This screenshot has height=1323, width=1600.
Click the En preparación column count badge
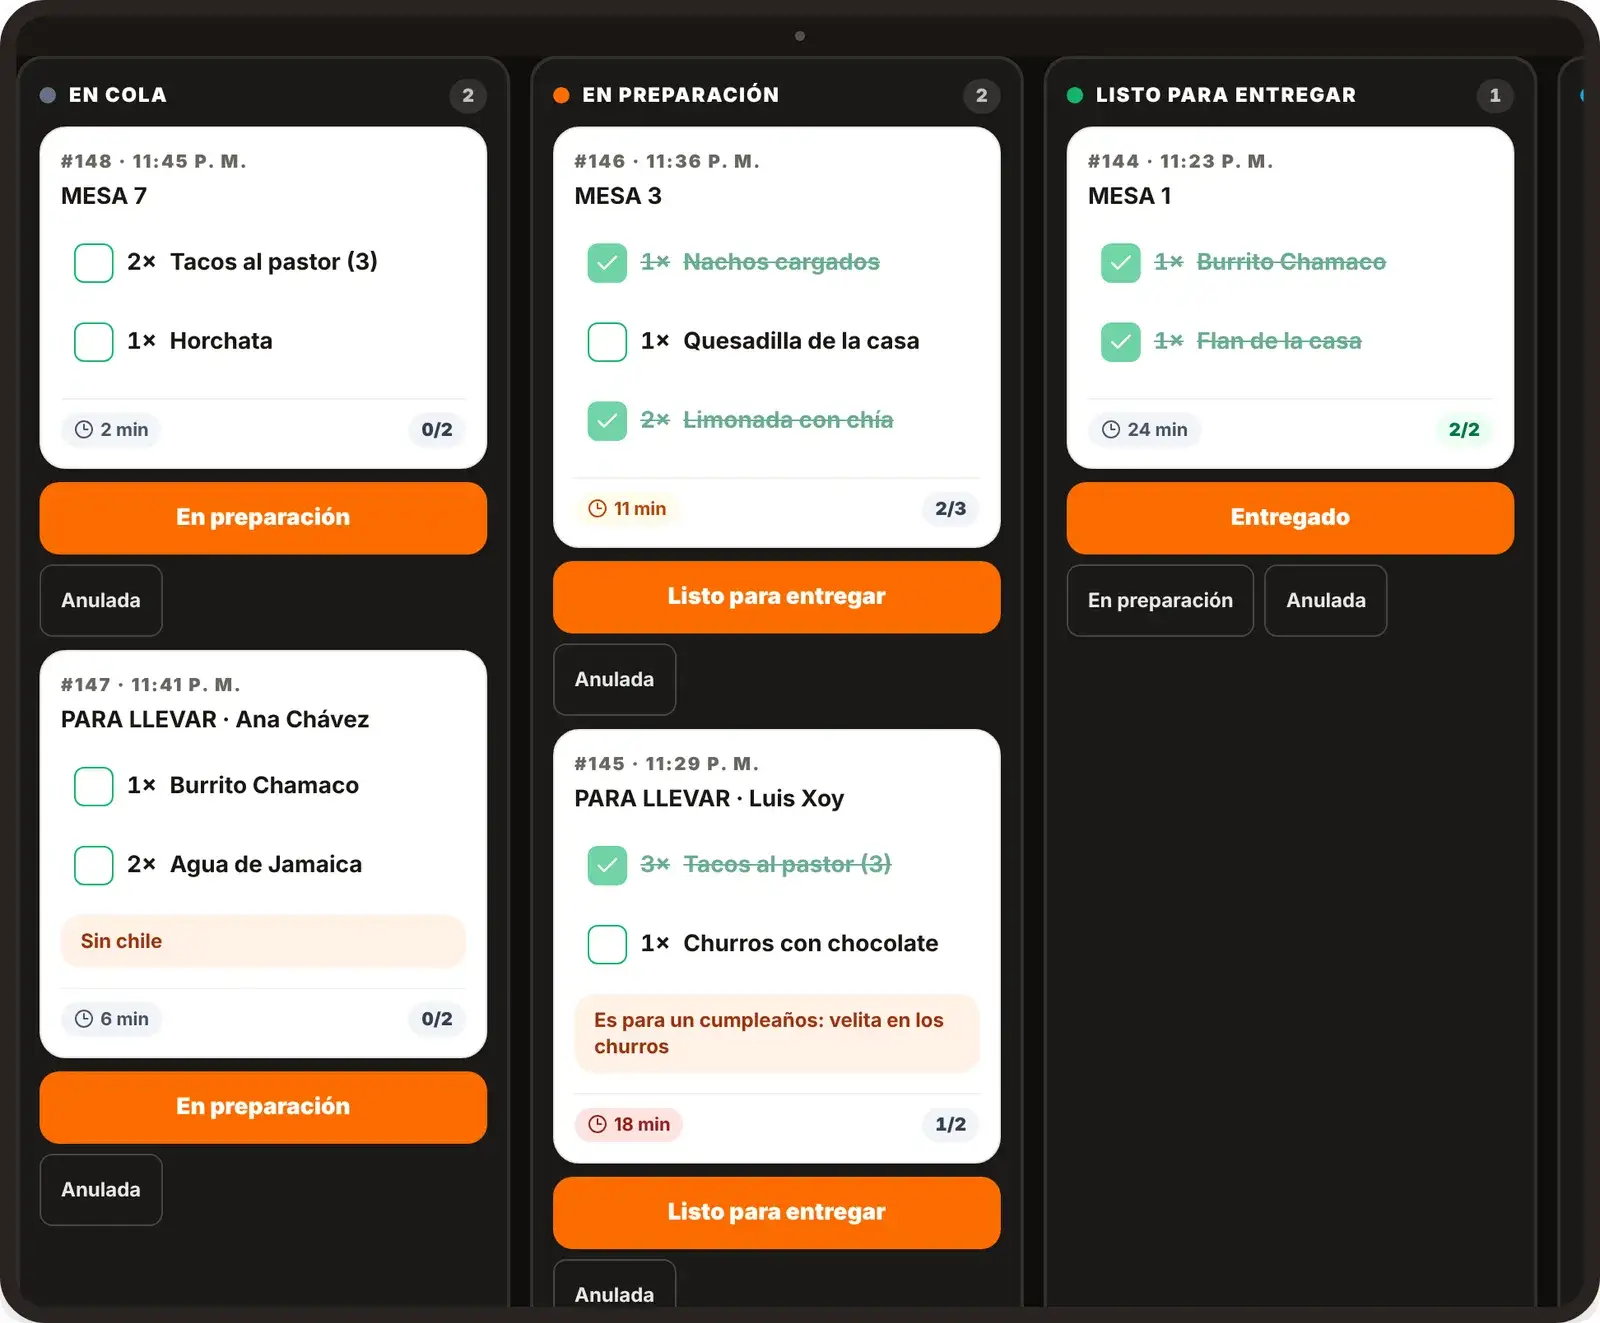coord(981,95)
